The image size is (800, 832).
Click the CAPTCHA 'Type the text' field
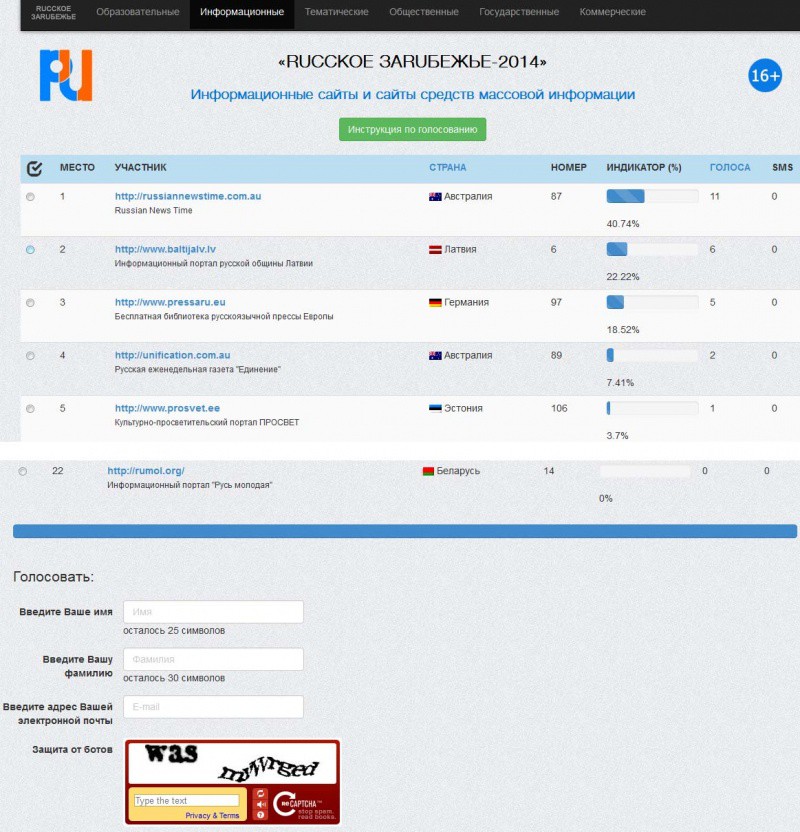pyautogui.click(x=186, y=801)
